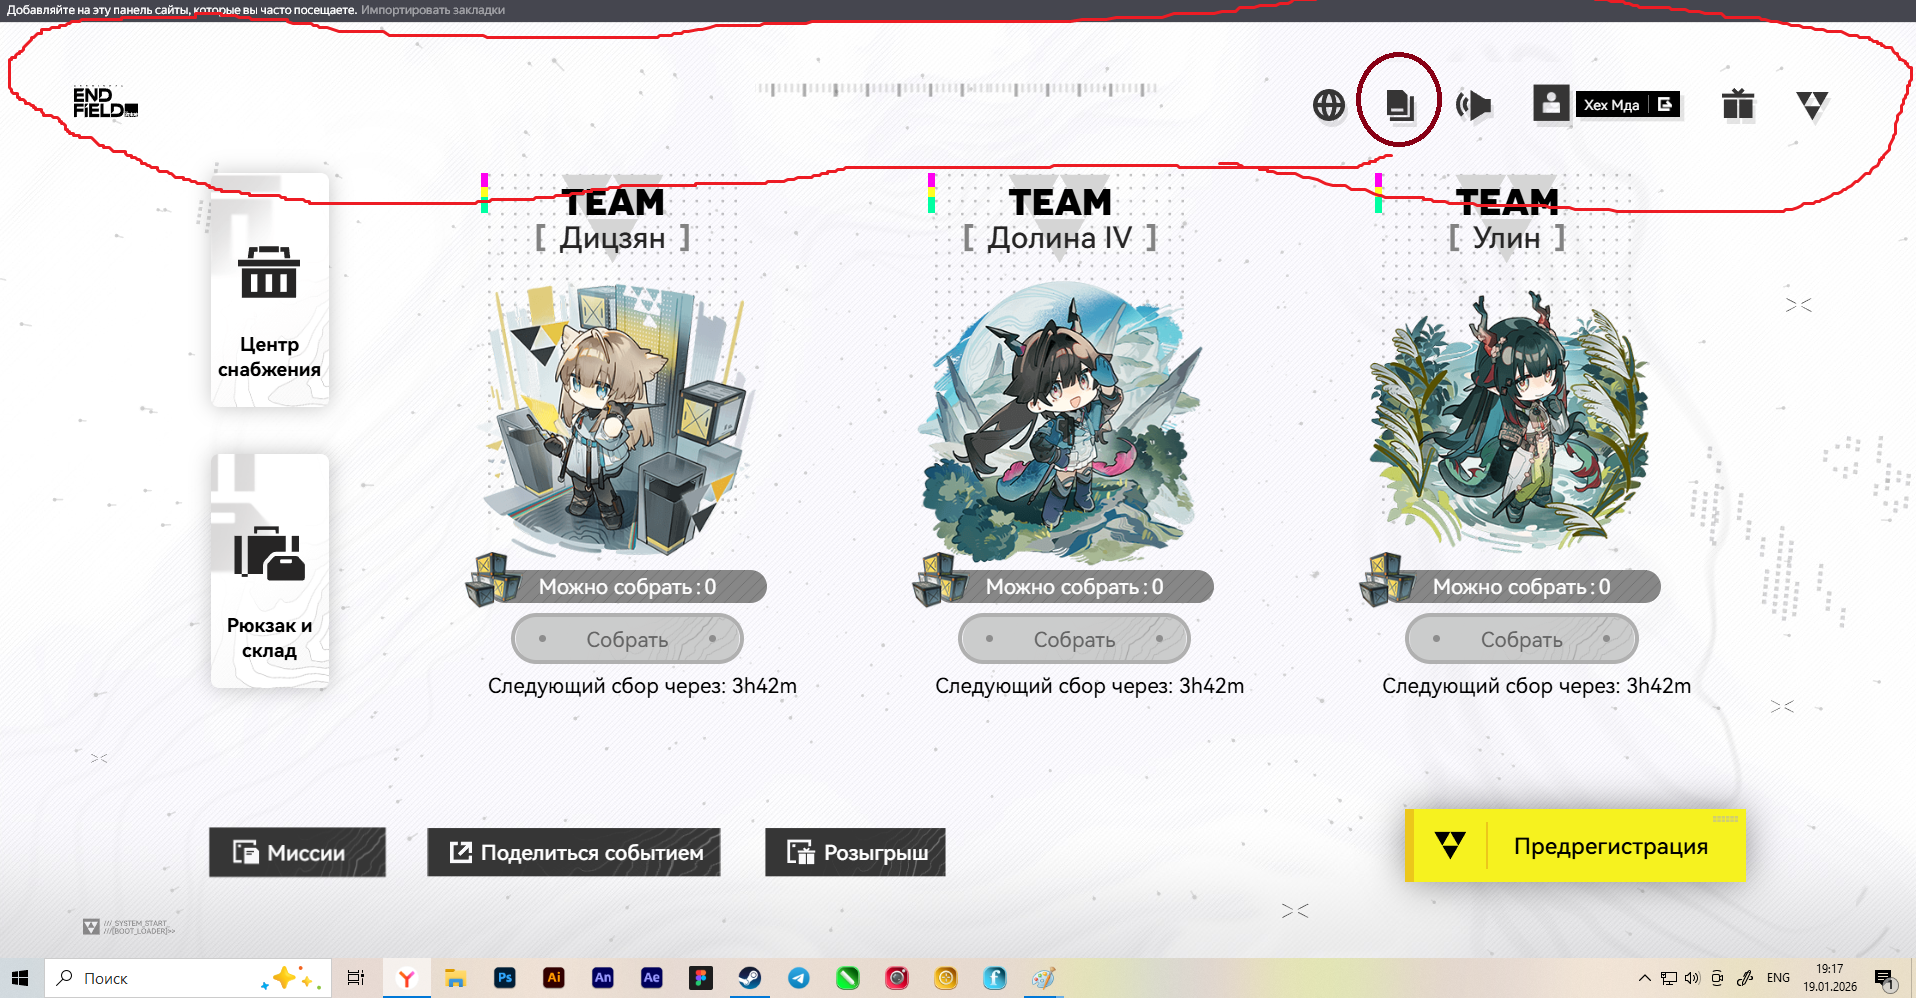
Task: Open the gift box icon
Action: click(x=1738, y=104)
